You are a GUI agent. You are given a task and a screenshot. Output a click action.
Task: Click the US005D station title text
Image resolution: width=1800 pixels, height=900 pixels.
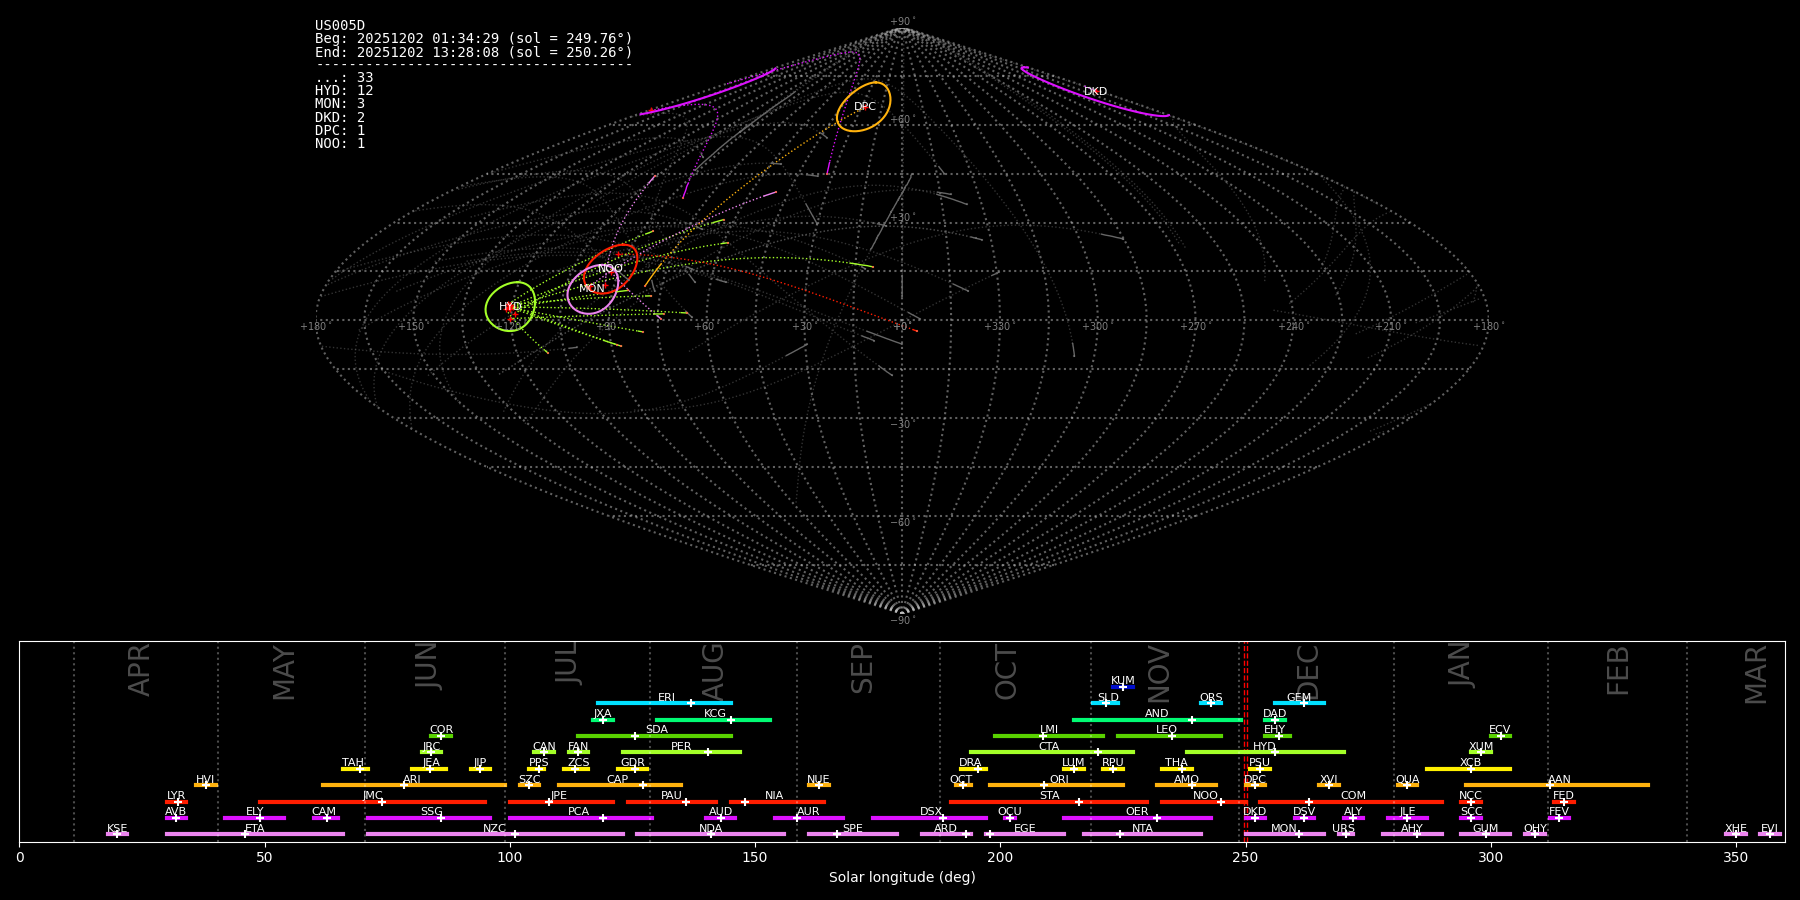[340, 26]
